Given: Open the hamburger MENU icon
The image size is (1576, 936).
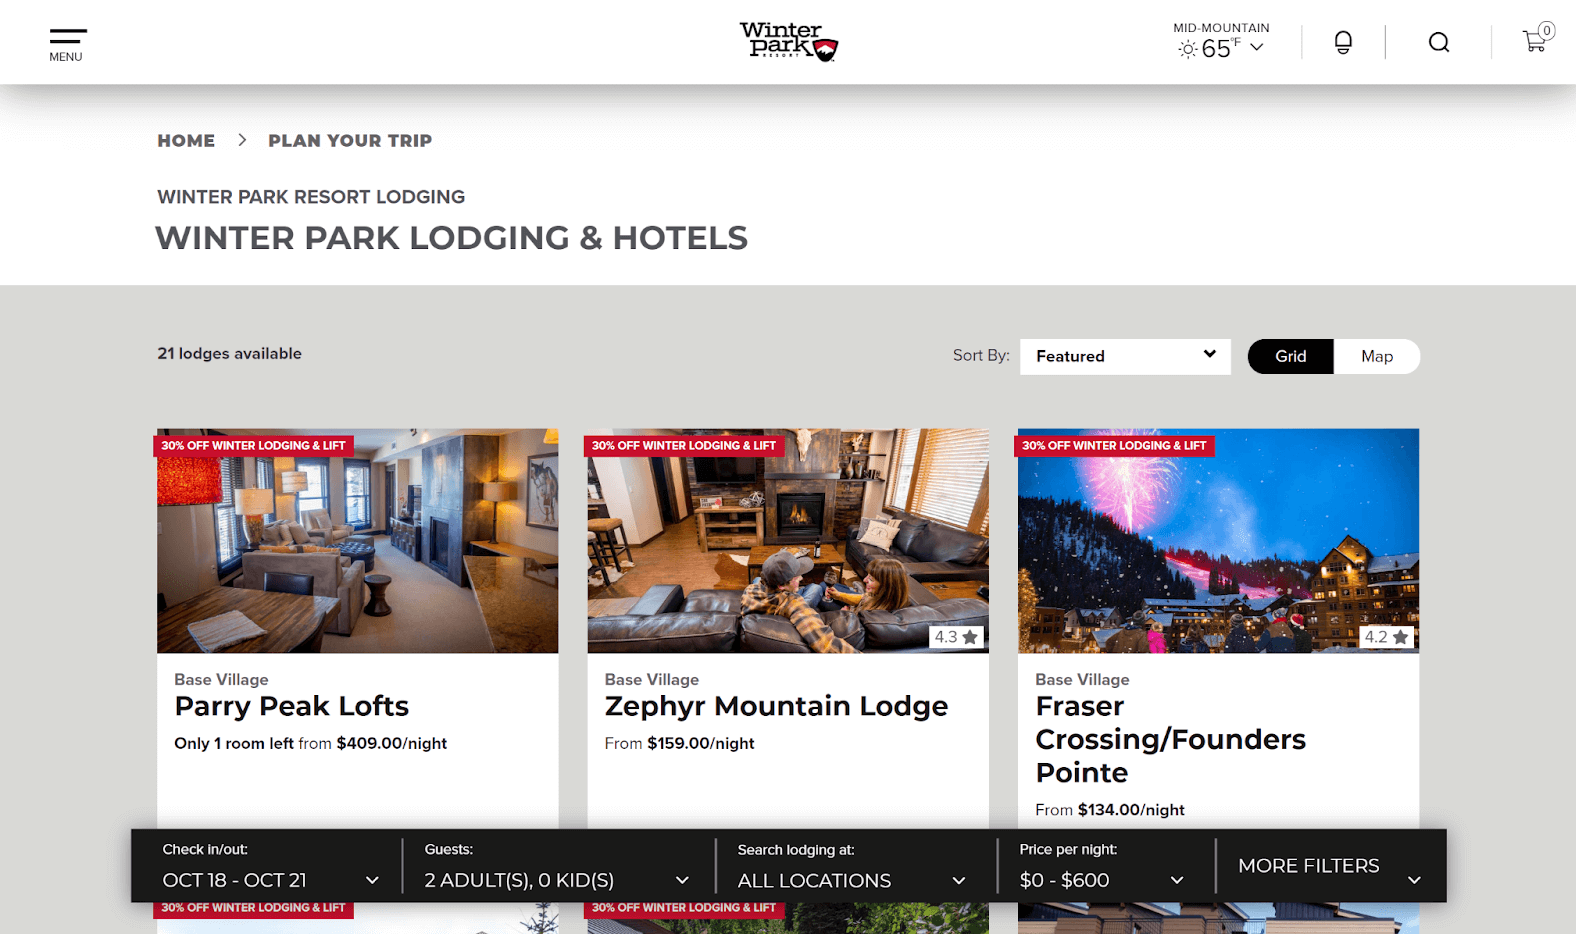Looking at the screenshot, I should tap(67, 45).
